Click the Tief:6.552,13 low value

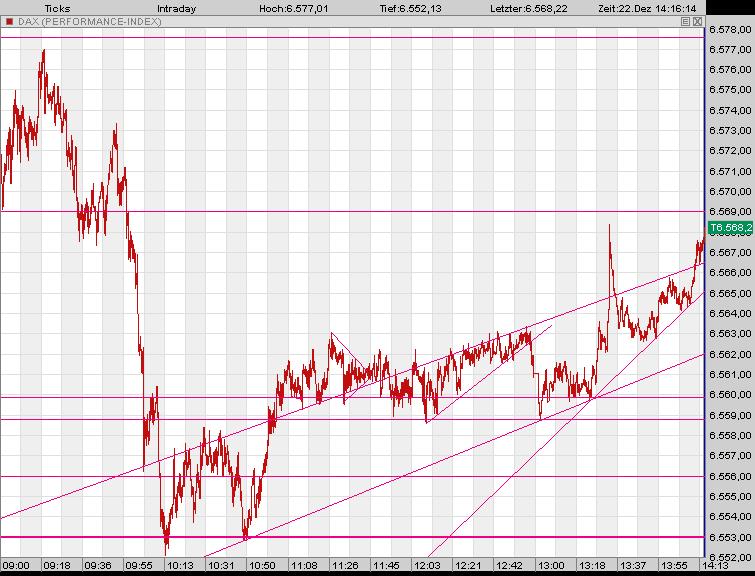(x=410, y=9)
